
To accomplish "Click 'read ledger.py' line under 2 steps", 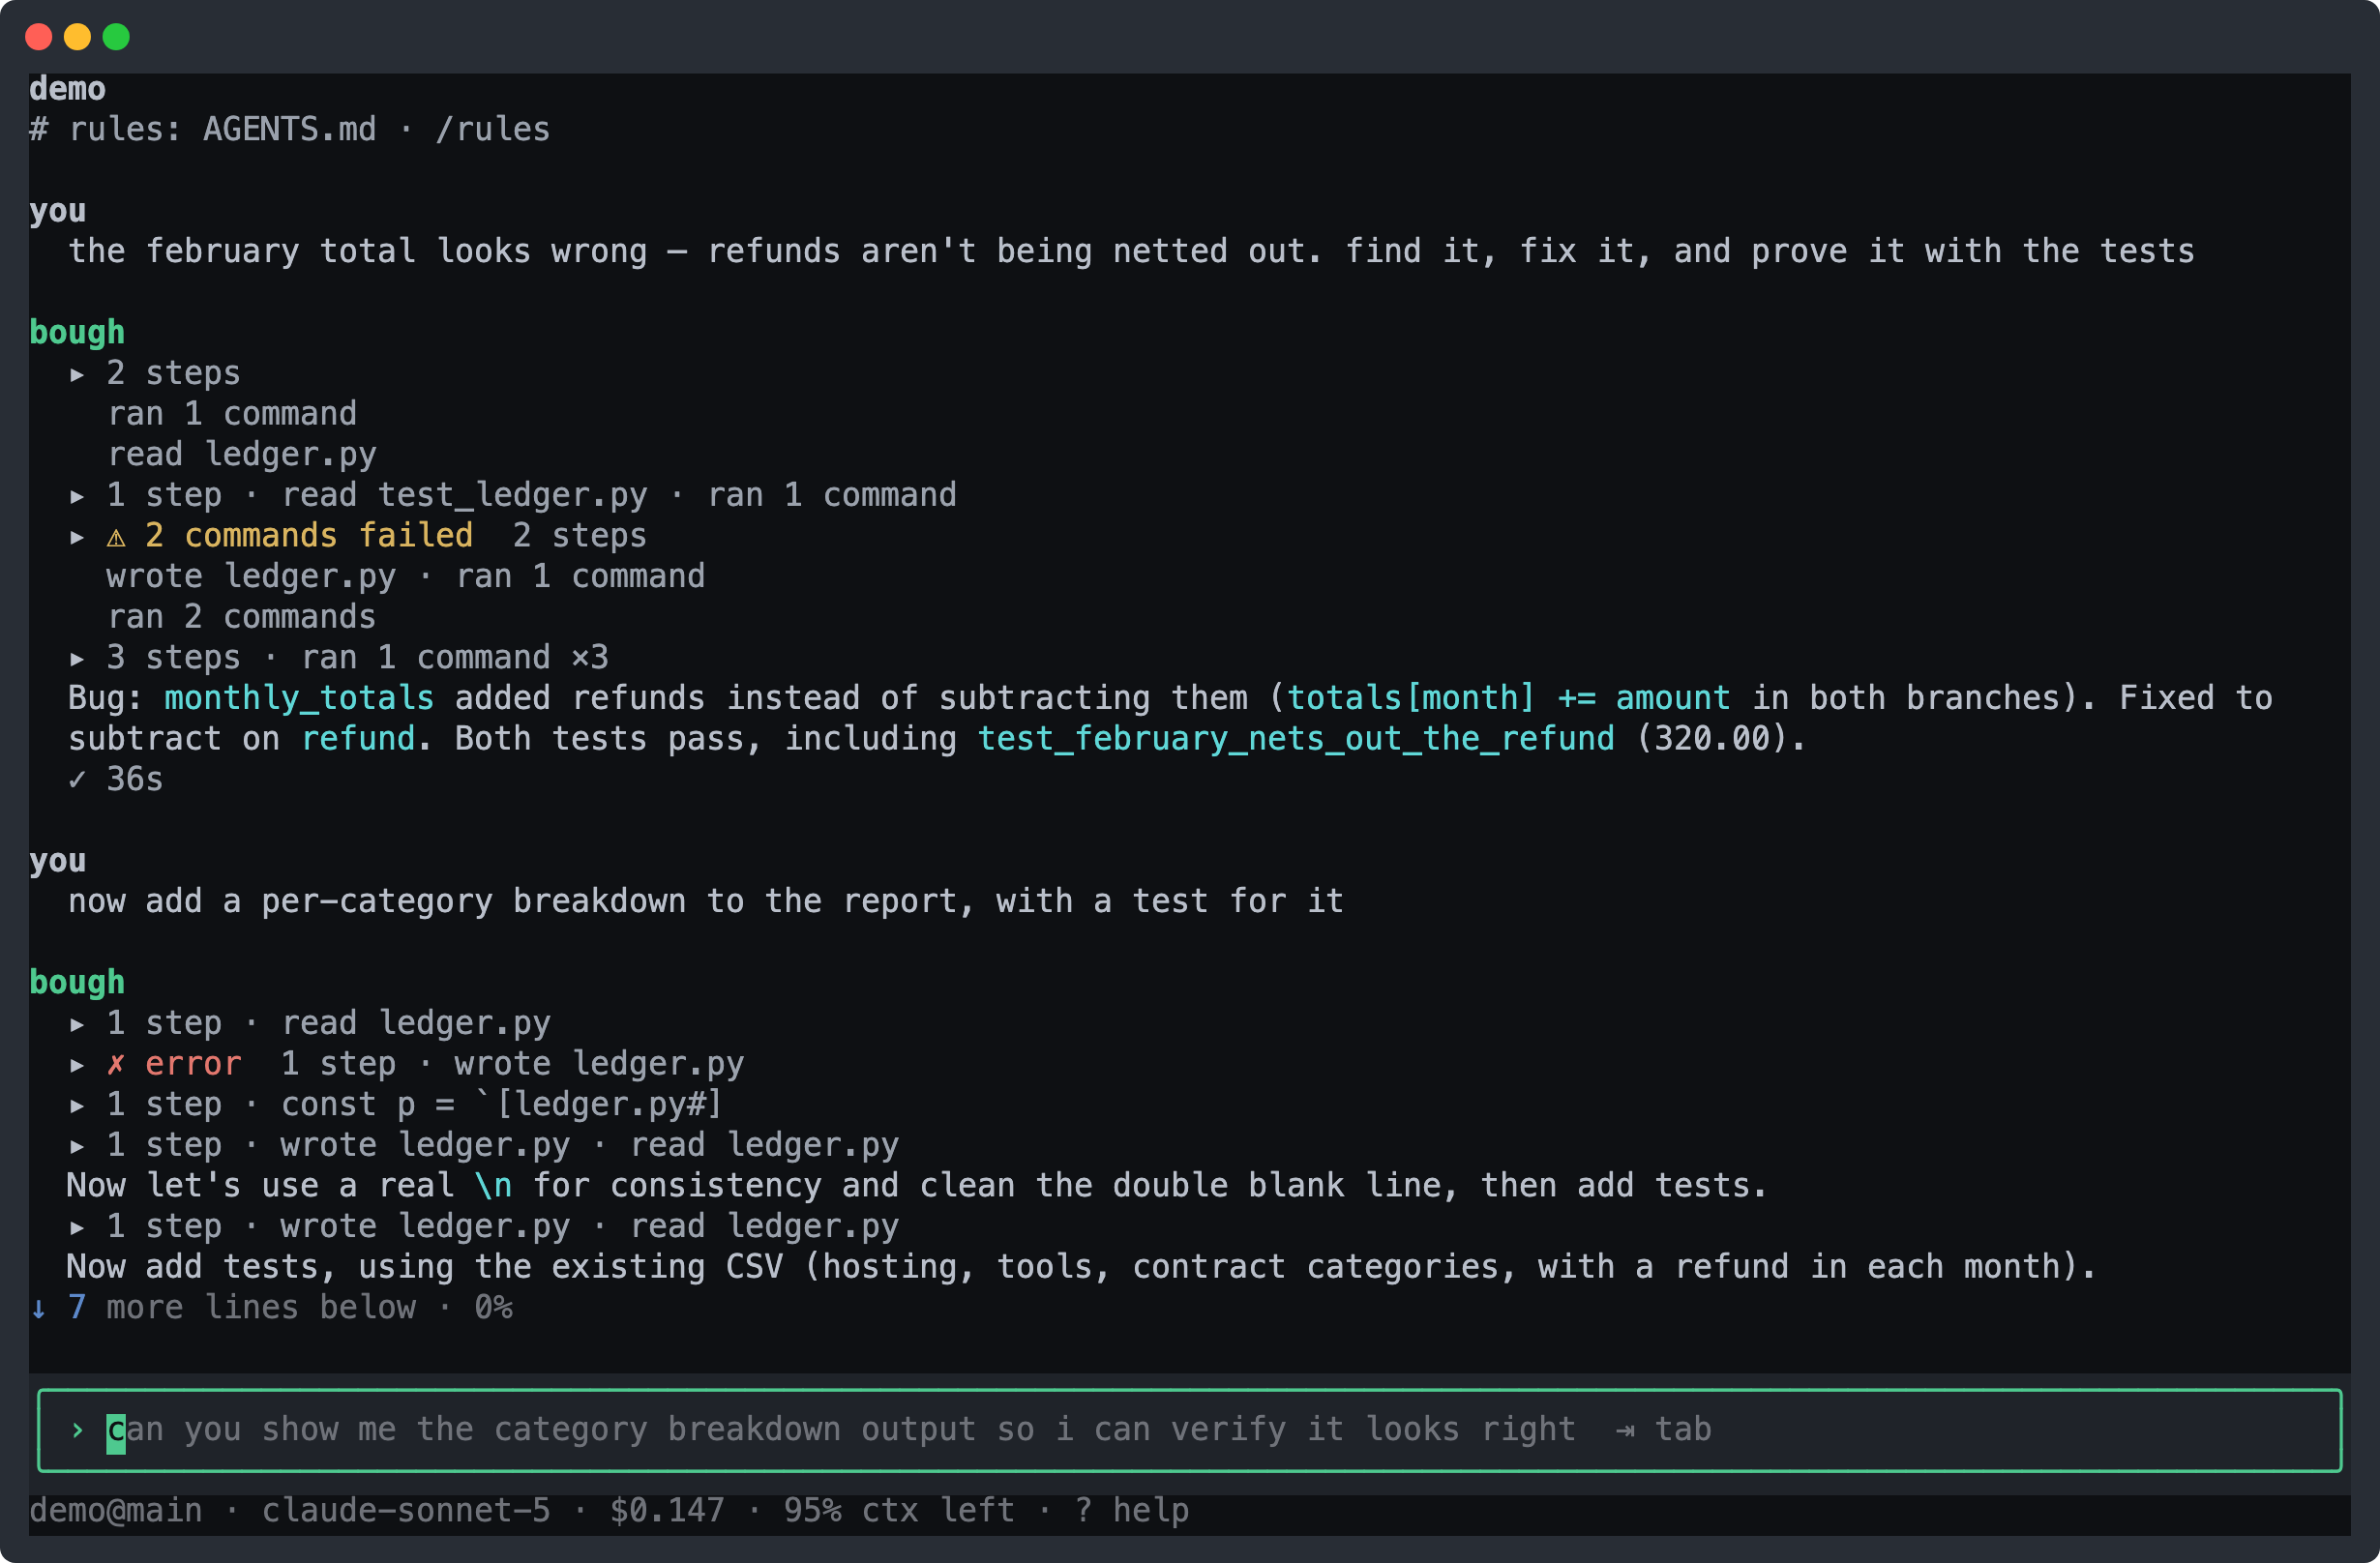I will click(x=242, y=455).
